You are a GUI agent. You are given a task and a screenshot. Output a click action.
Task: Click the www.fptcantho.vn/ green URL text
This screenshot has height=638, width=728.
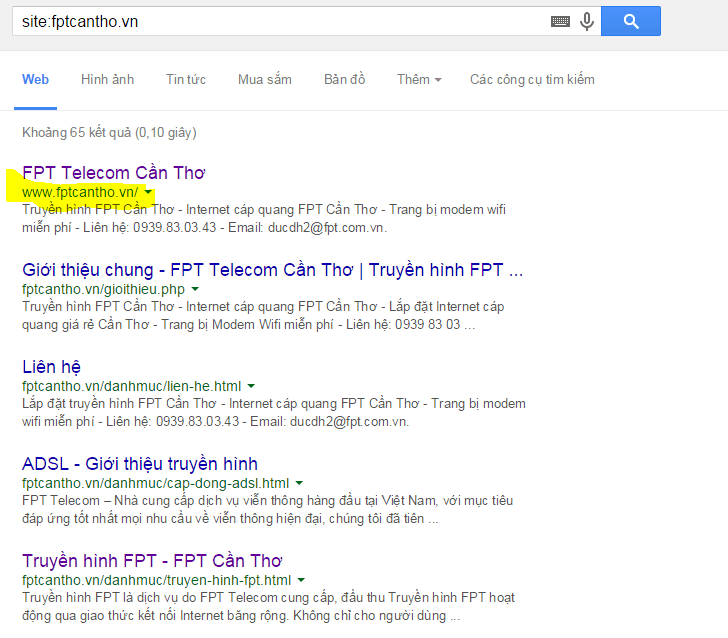[x=80, y=192]
